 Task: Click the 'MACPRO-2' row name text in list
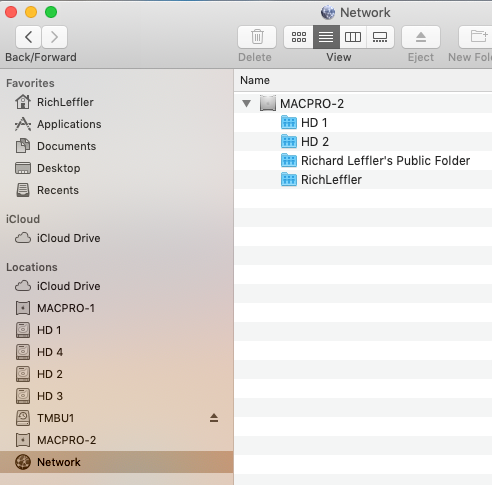[312, 104]
